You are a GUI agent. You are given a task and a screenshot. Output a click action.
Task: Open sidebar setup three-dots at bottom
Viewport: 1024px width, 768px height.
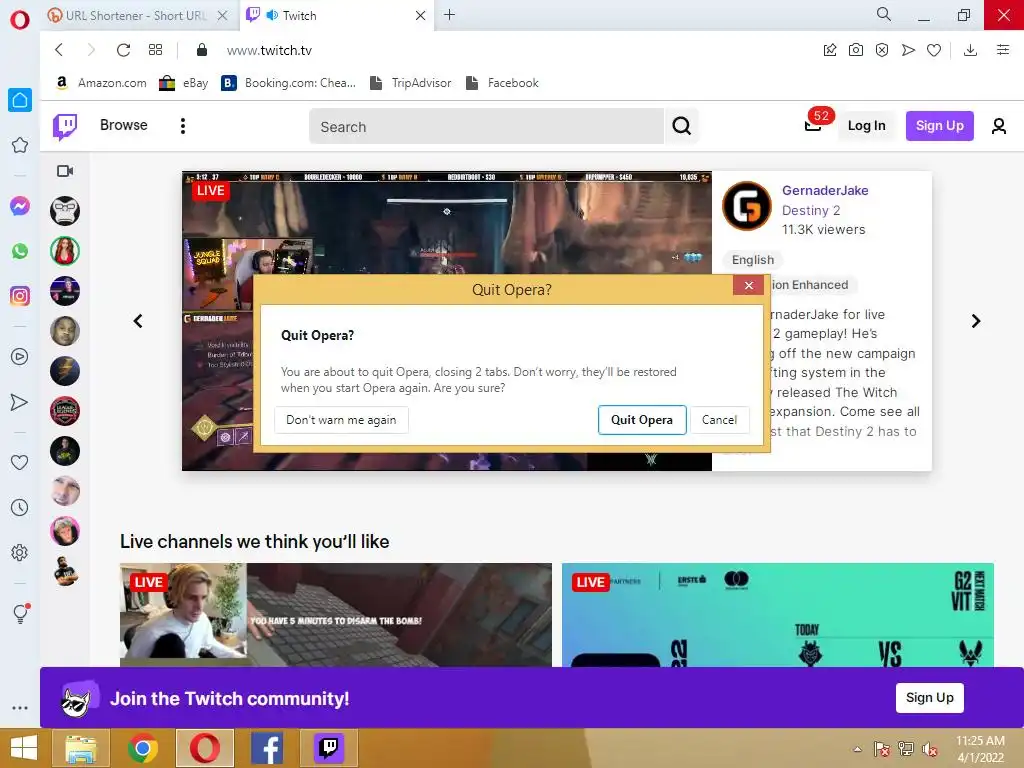[20, 708]
